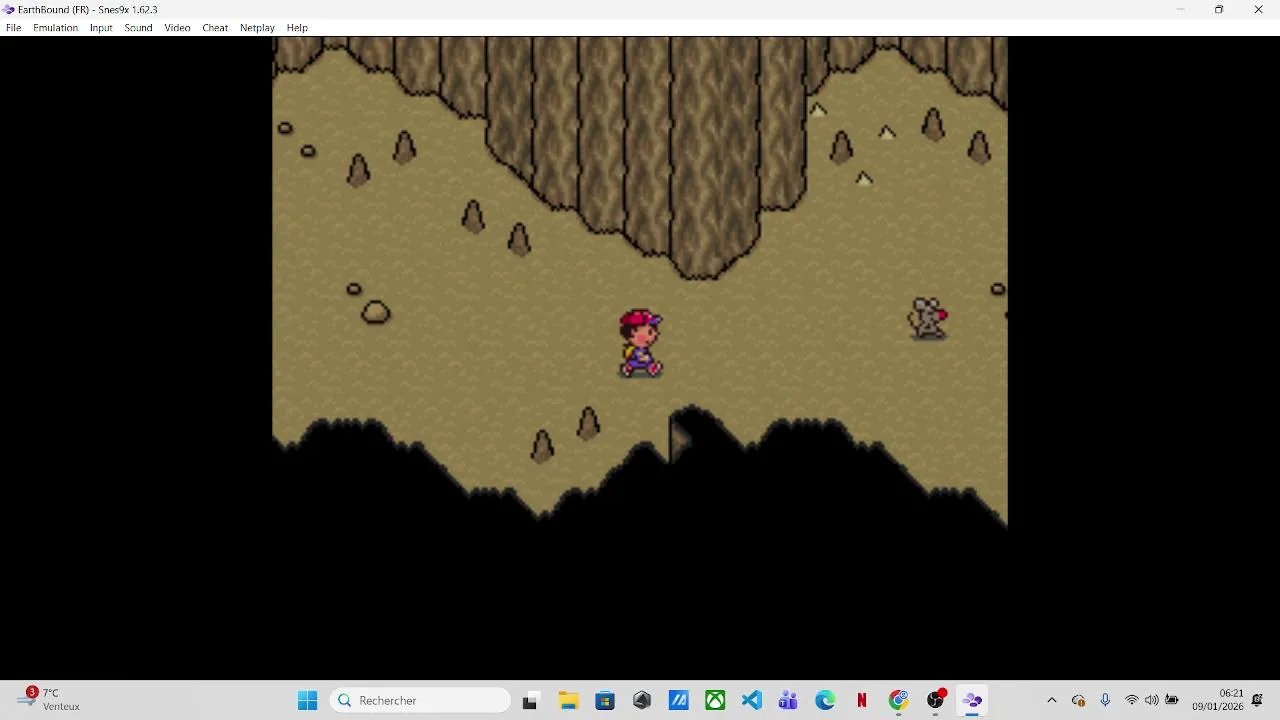
Task: Restore down the Snes9x window
Action: [1219, 9]
